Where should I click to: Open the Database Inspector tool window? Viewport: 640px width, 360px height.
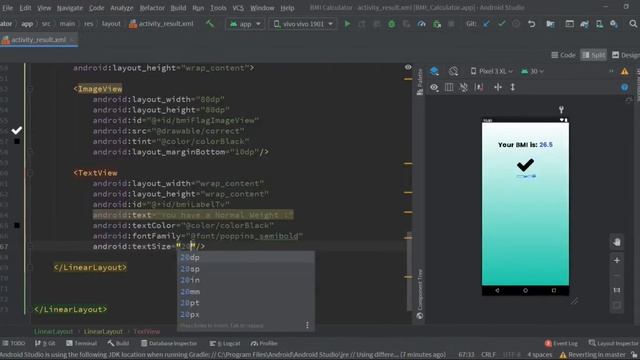point(169,343)
